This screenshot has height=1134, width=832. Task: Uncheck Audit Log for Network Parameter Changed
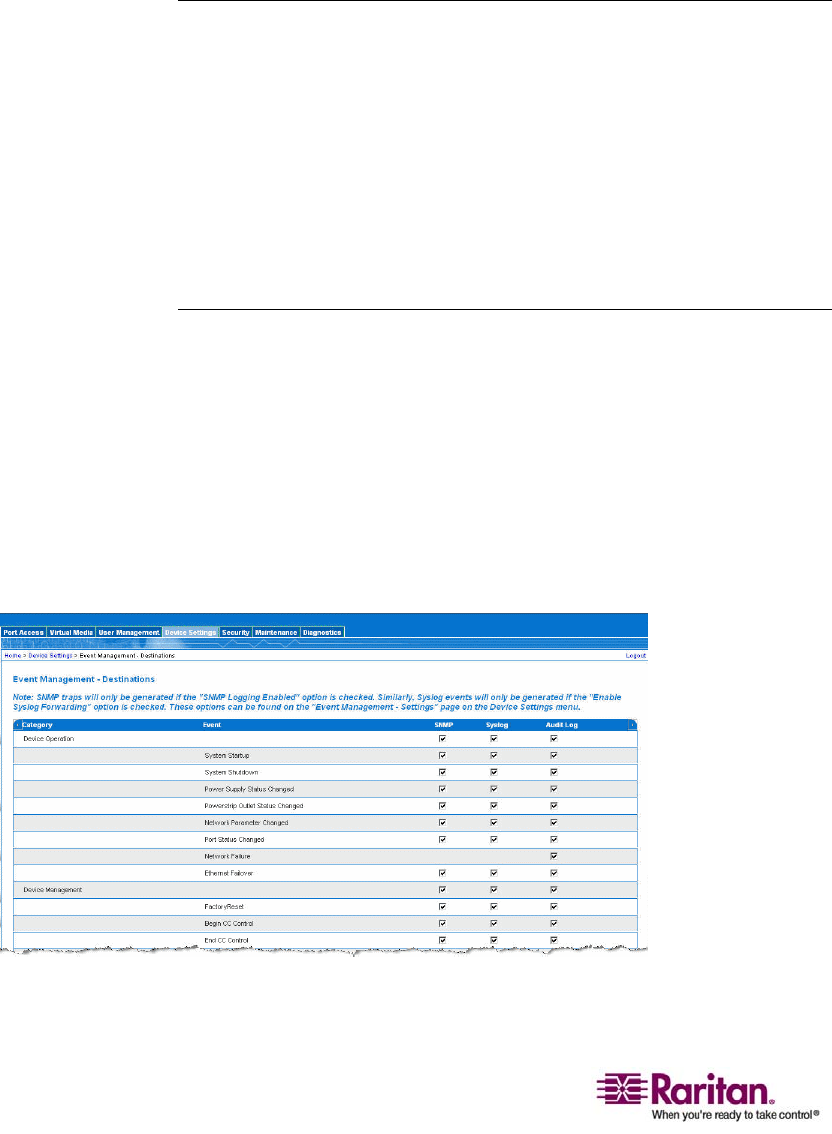pyautogui.click(x=553, y=822)
